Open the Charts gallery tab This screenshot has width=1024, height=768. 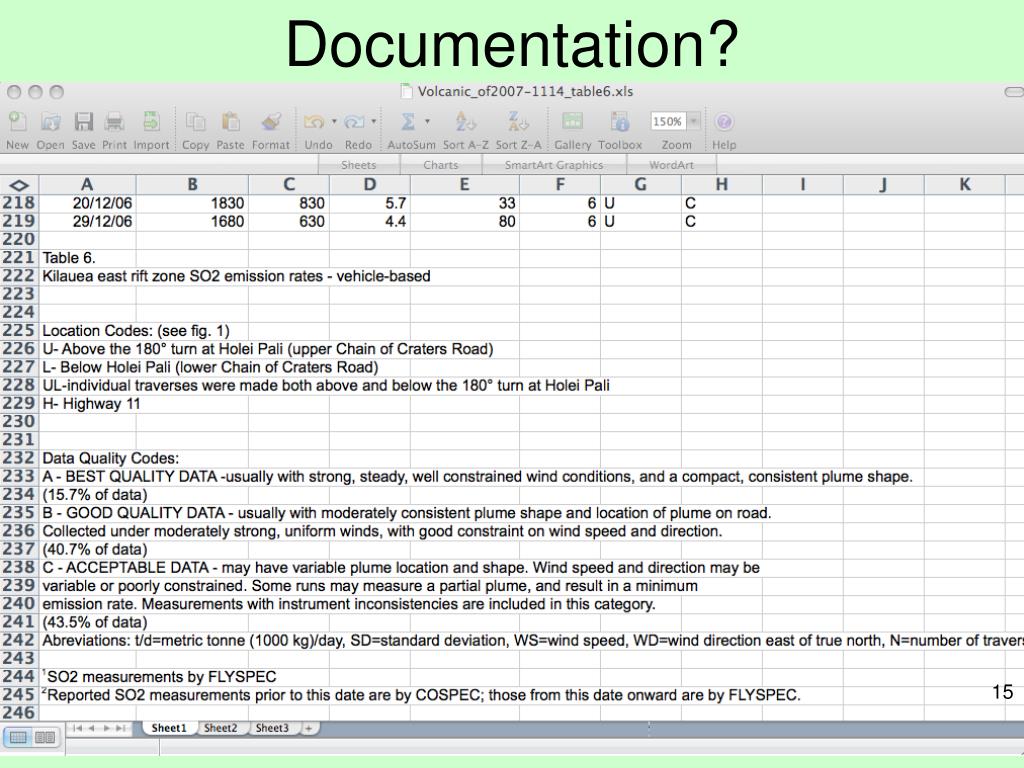[441, 165]
